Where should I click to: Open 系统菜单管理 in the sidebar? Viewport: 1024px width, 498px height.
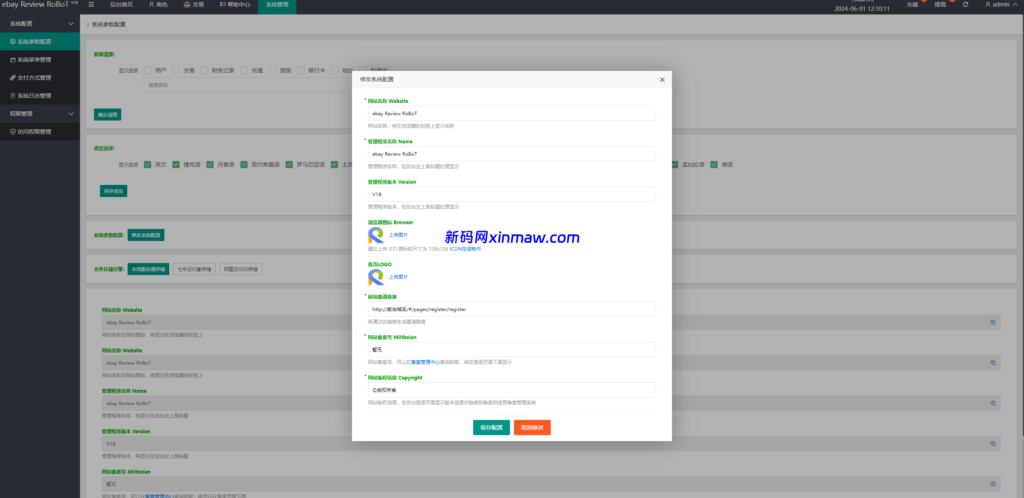pyautogui.click(x=40, y=59)
